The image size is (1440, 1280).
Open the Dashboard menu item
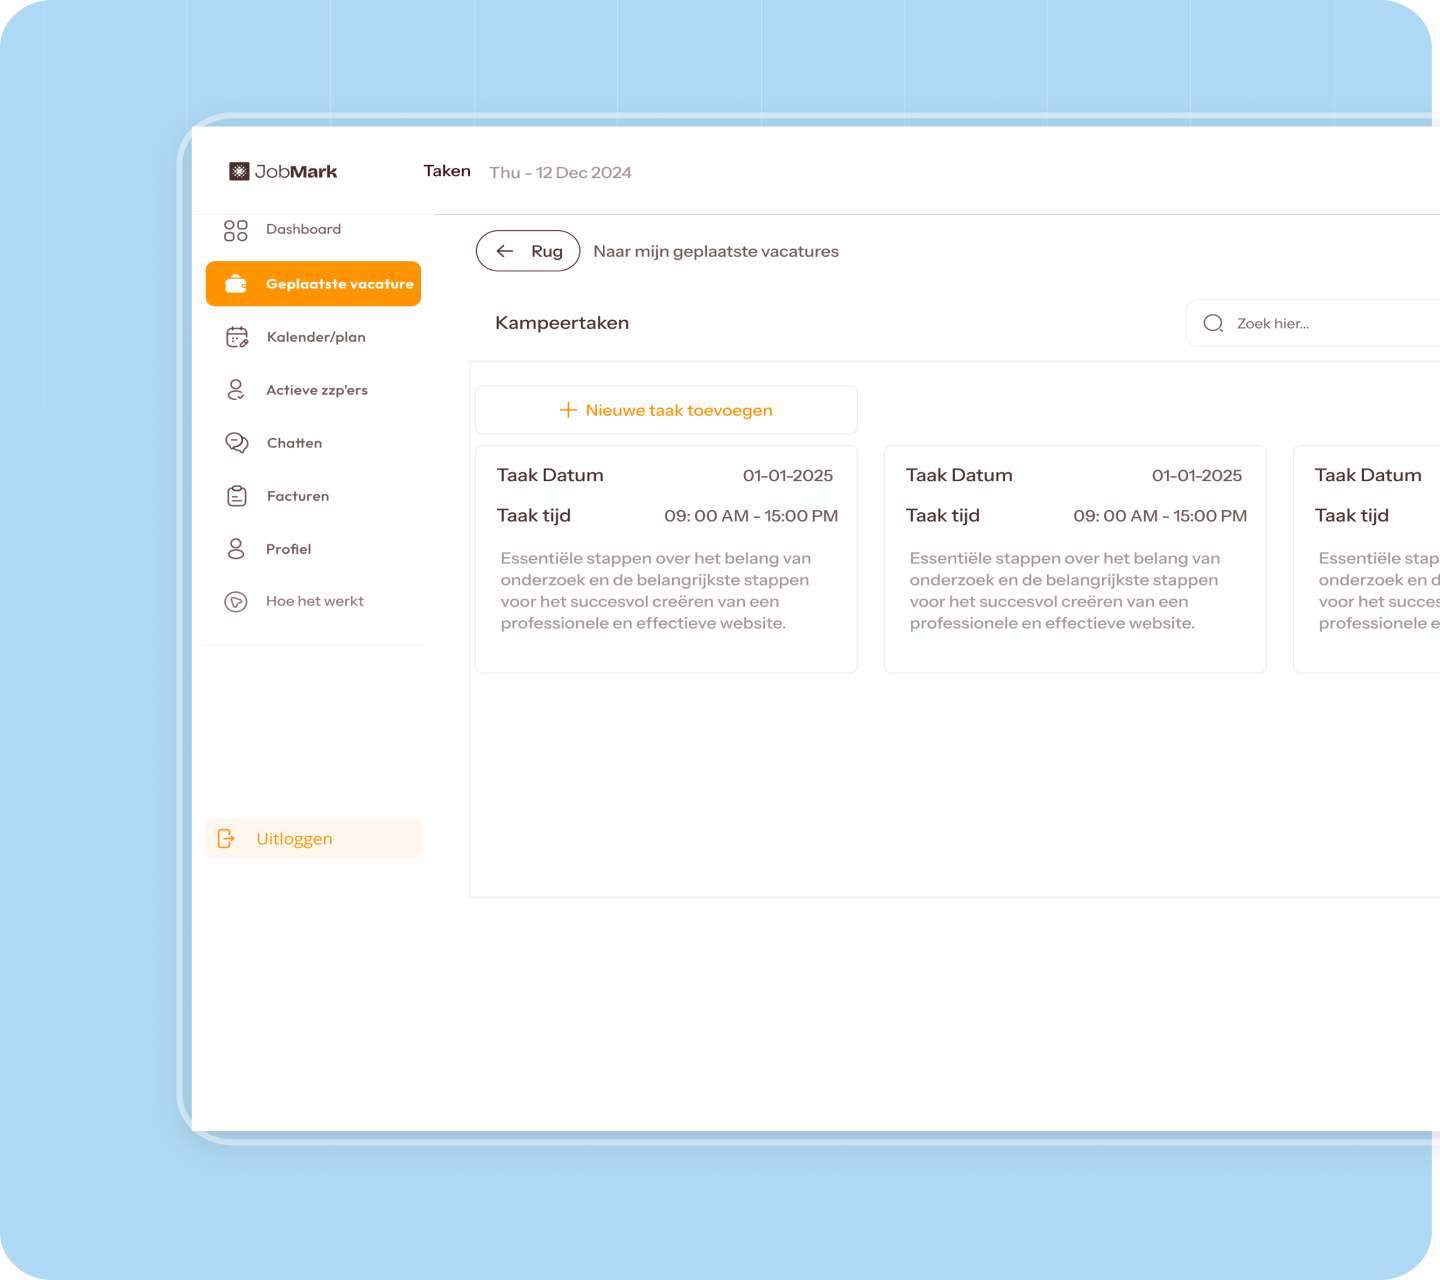coord(303,230)
